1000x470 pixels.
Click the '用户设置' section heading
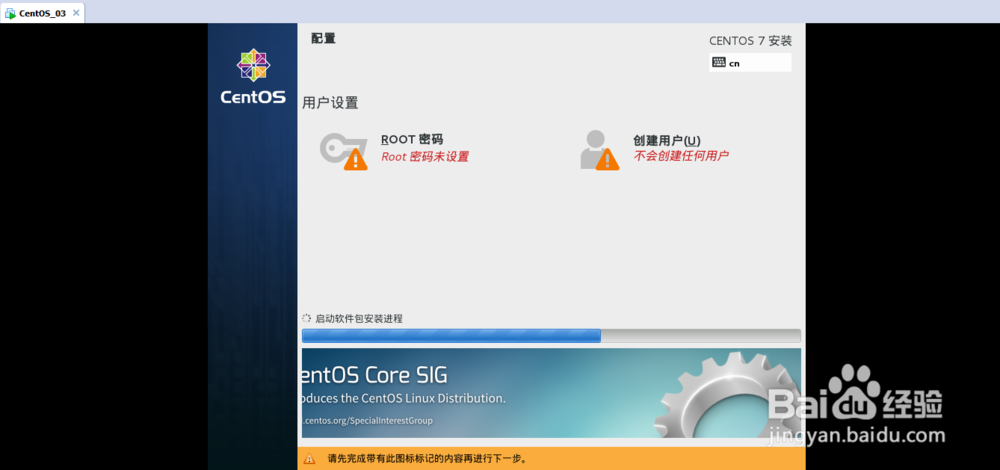pos(330,103)
